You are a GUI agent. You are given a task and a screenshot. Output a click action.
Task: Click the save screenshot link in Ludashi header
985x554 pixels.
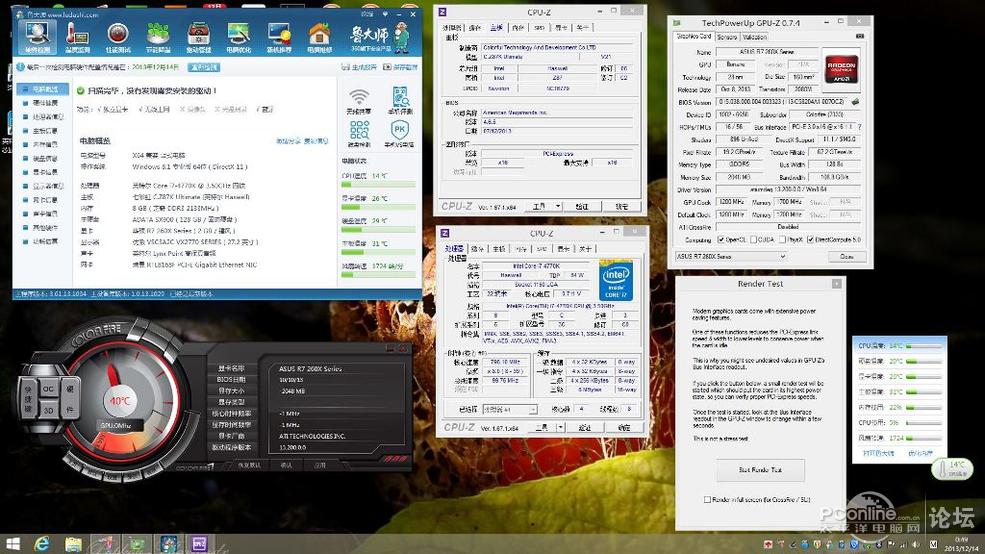pos(400,67)
